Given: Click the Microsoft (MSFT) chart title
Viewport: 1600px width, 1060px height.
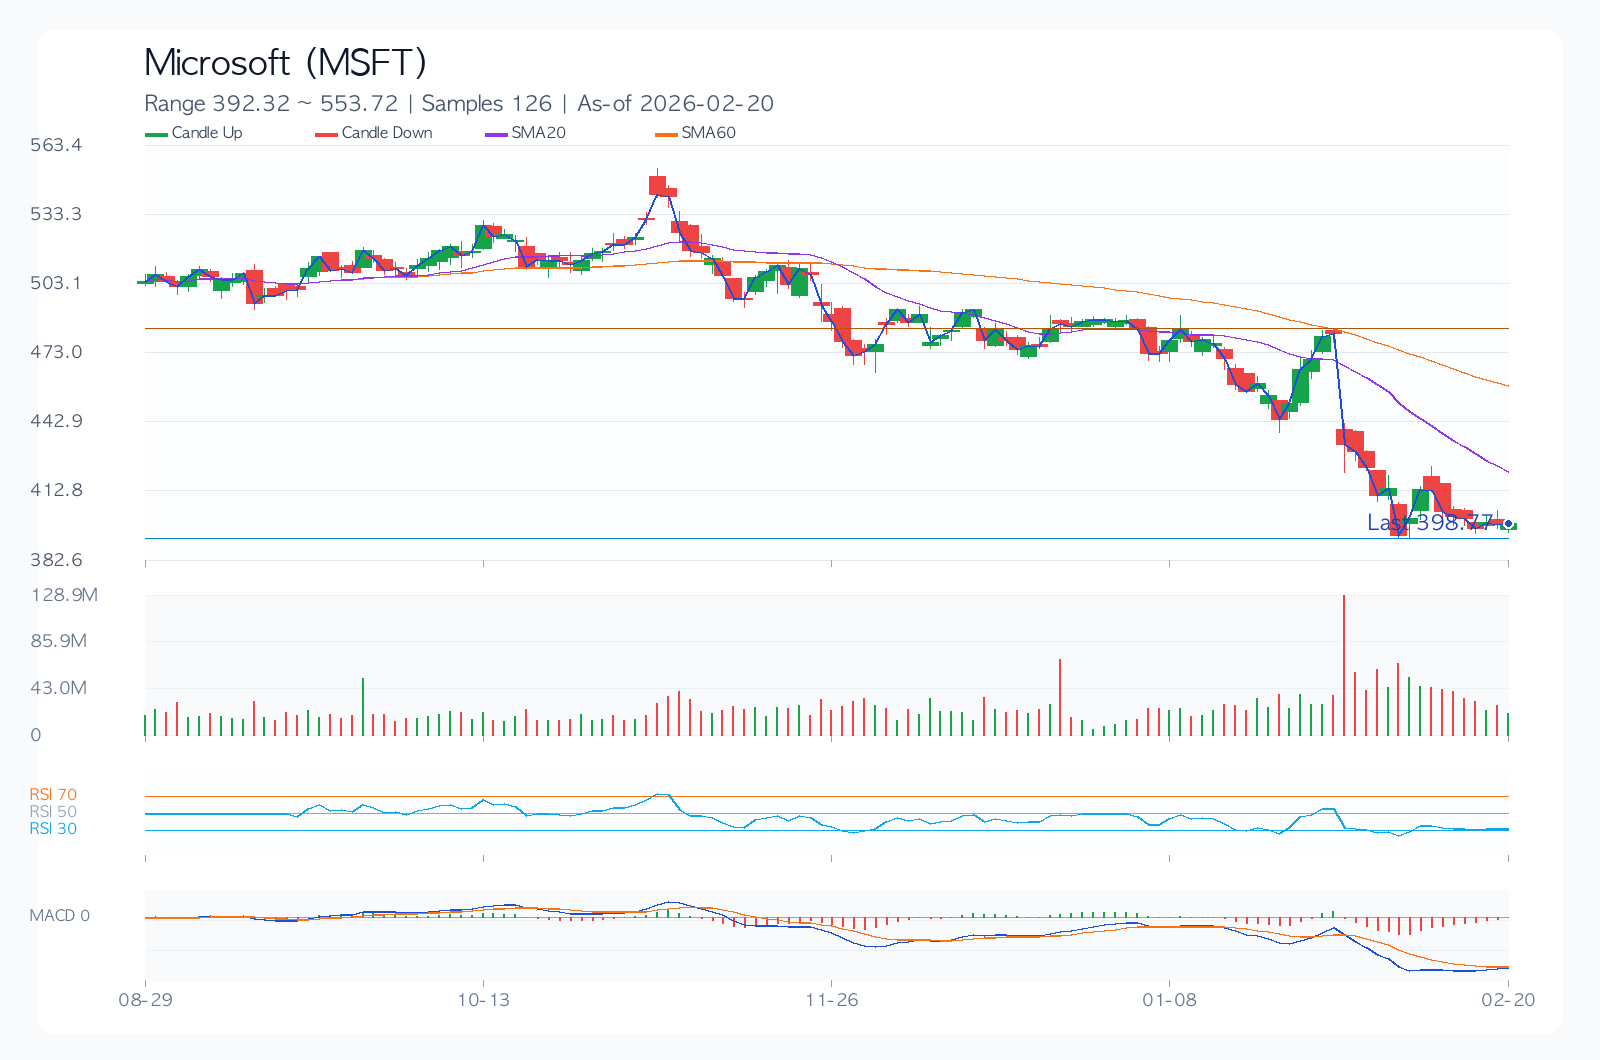Looking at the screenshot, I should (x=285, y=62).
